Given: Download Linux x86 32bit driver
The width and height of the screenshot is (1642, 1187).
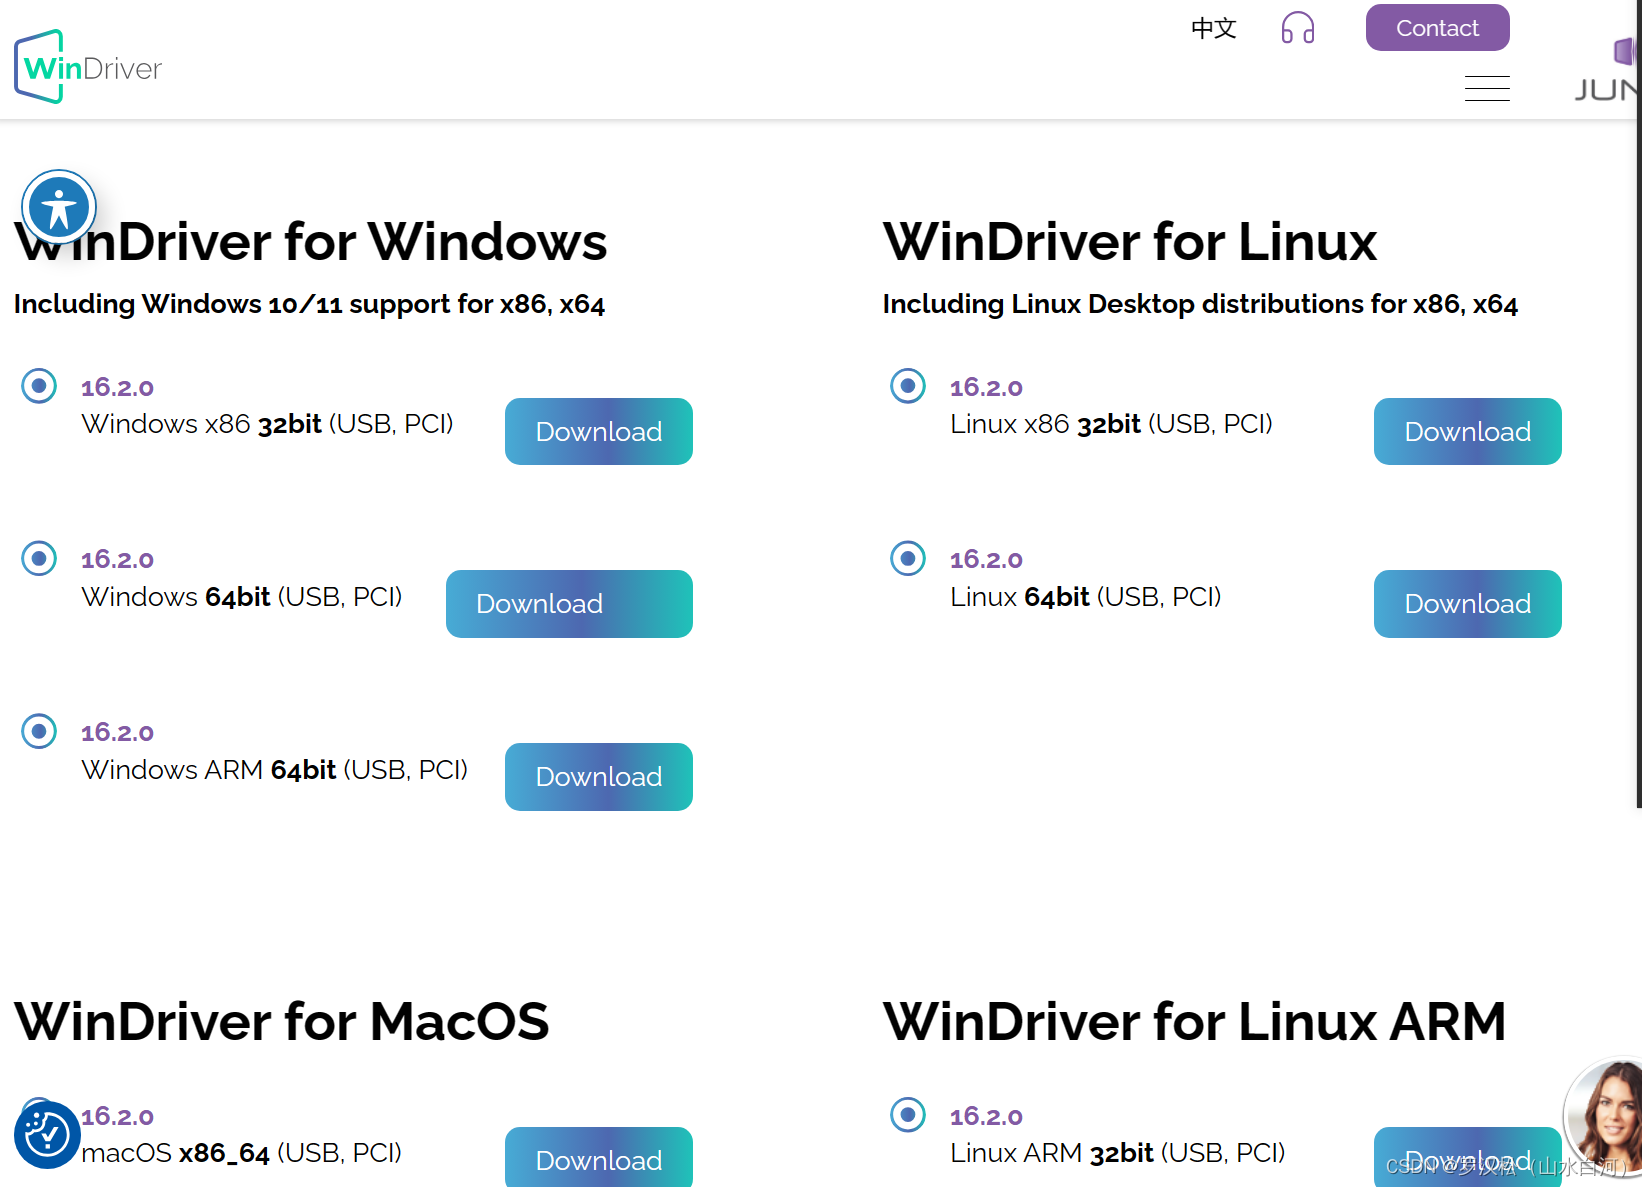Looking at the screenshot, I should [x=1467, y=431].
